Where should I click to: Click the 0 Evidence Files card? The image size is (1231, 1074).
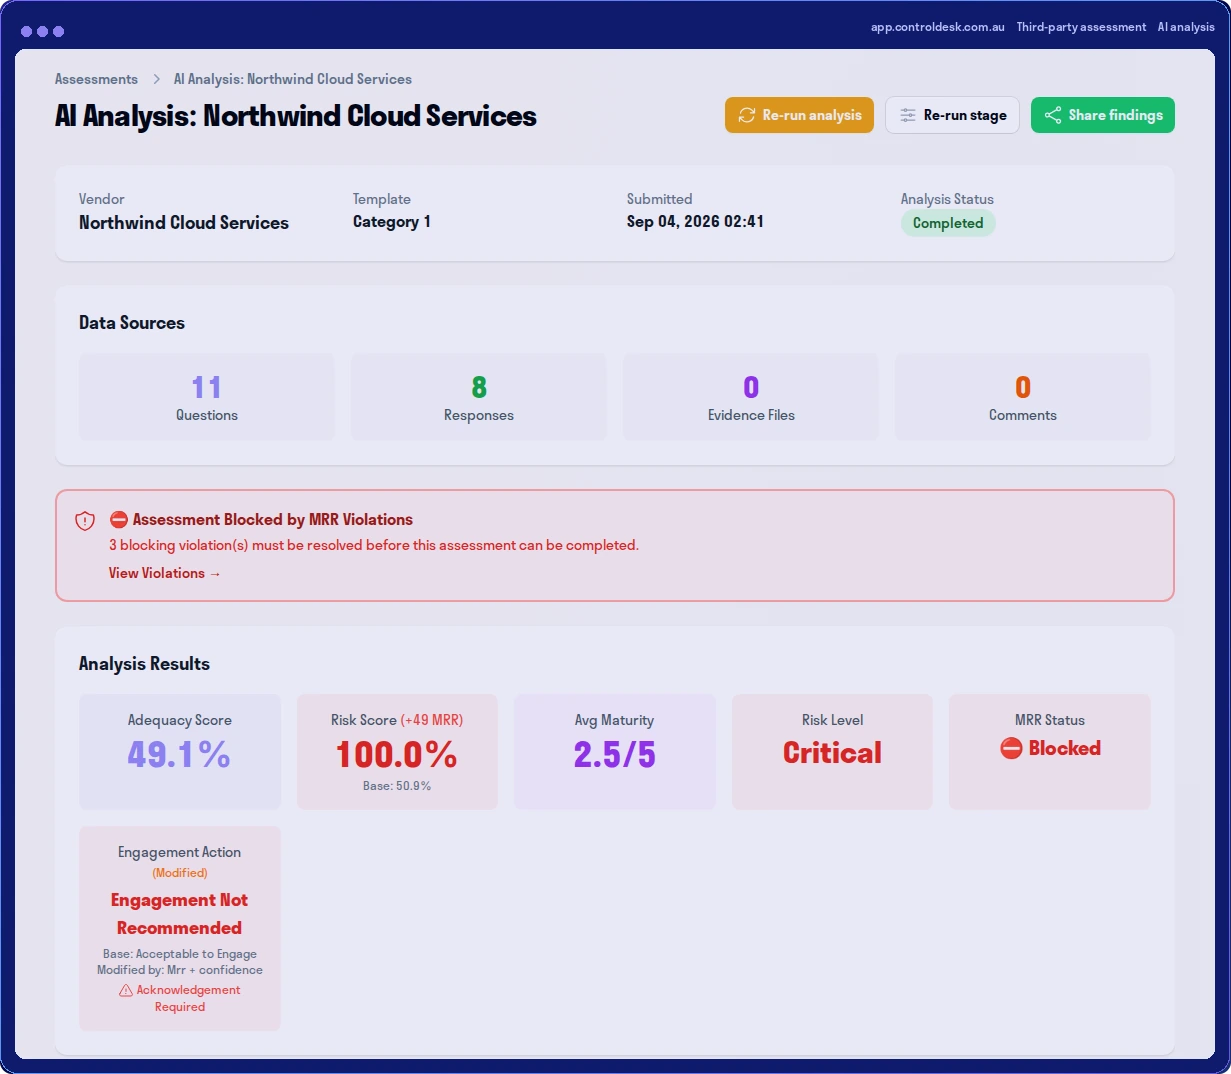[751, 397]
